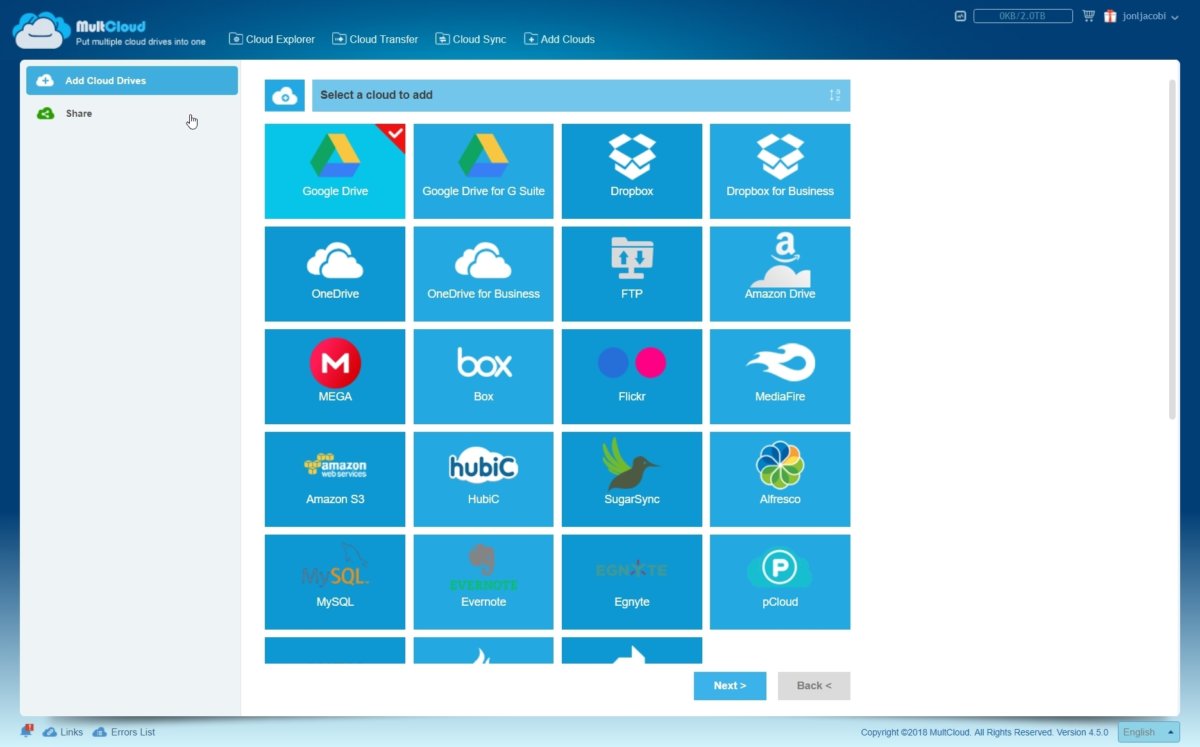
Task: Select the Amazon Drive tile
Action: (780, 274)
